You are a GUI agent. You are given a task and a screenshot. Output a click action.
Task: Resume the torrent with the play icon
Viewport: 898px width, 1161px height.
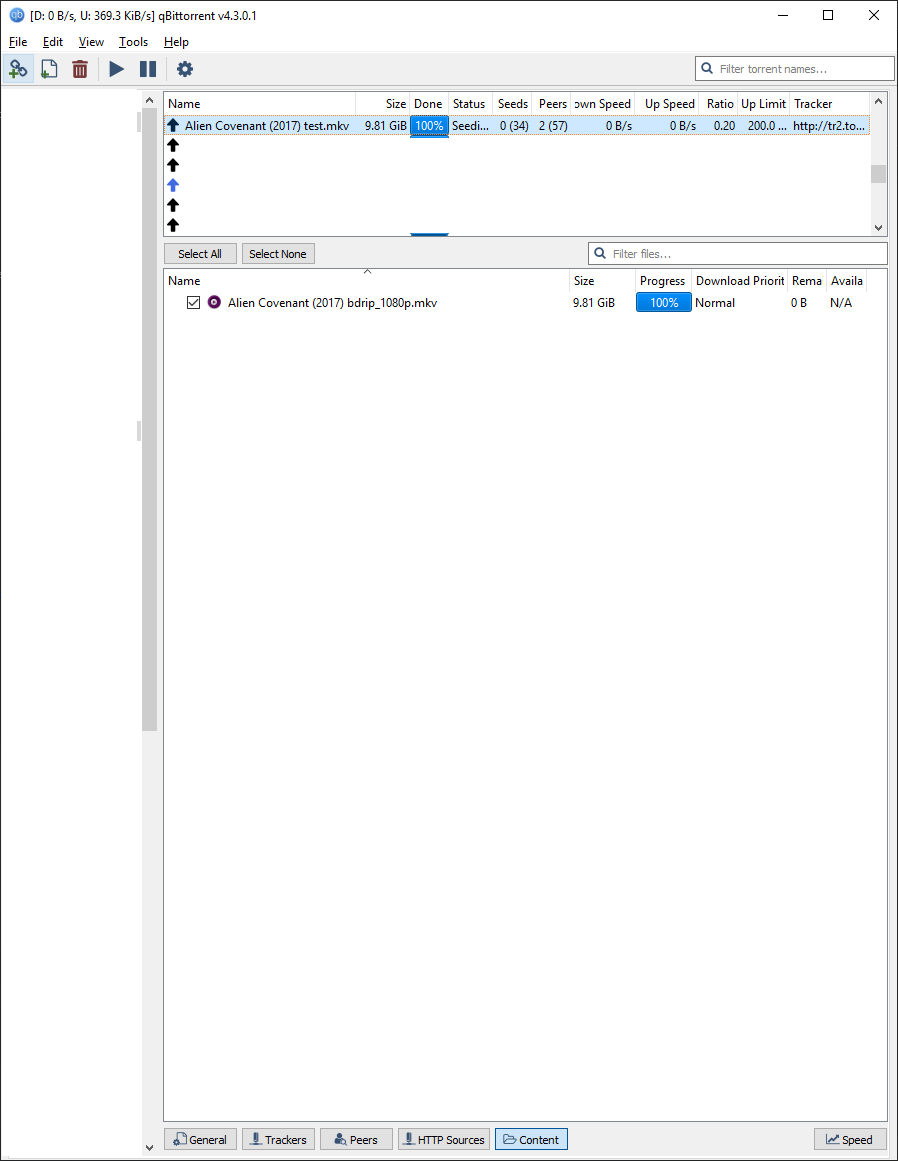[115, 68]
